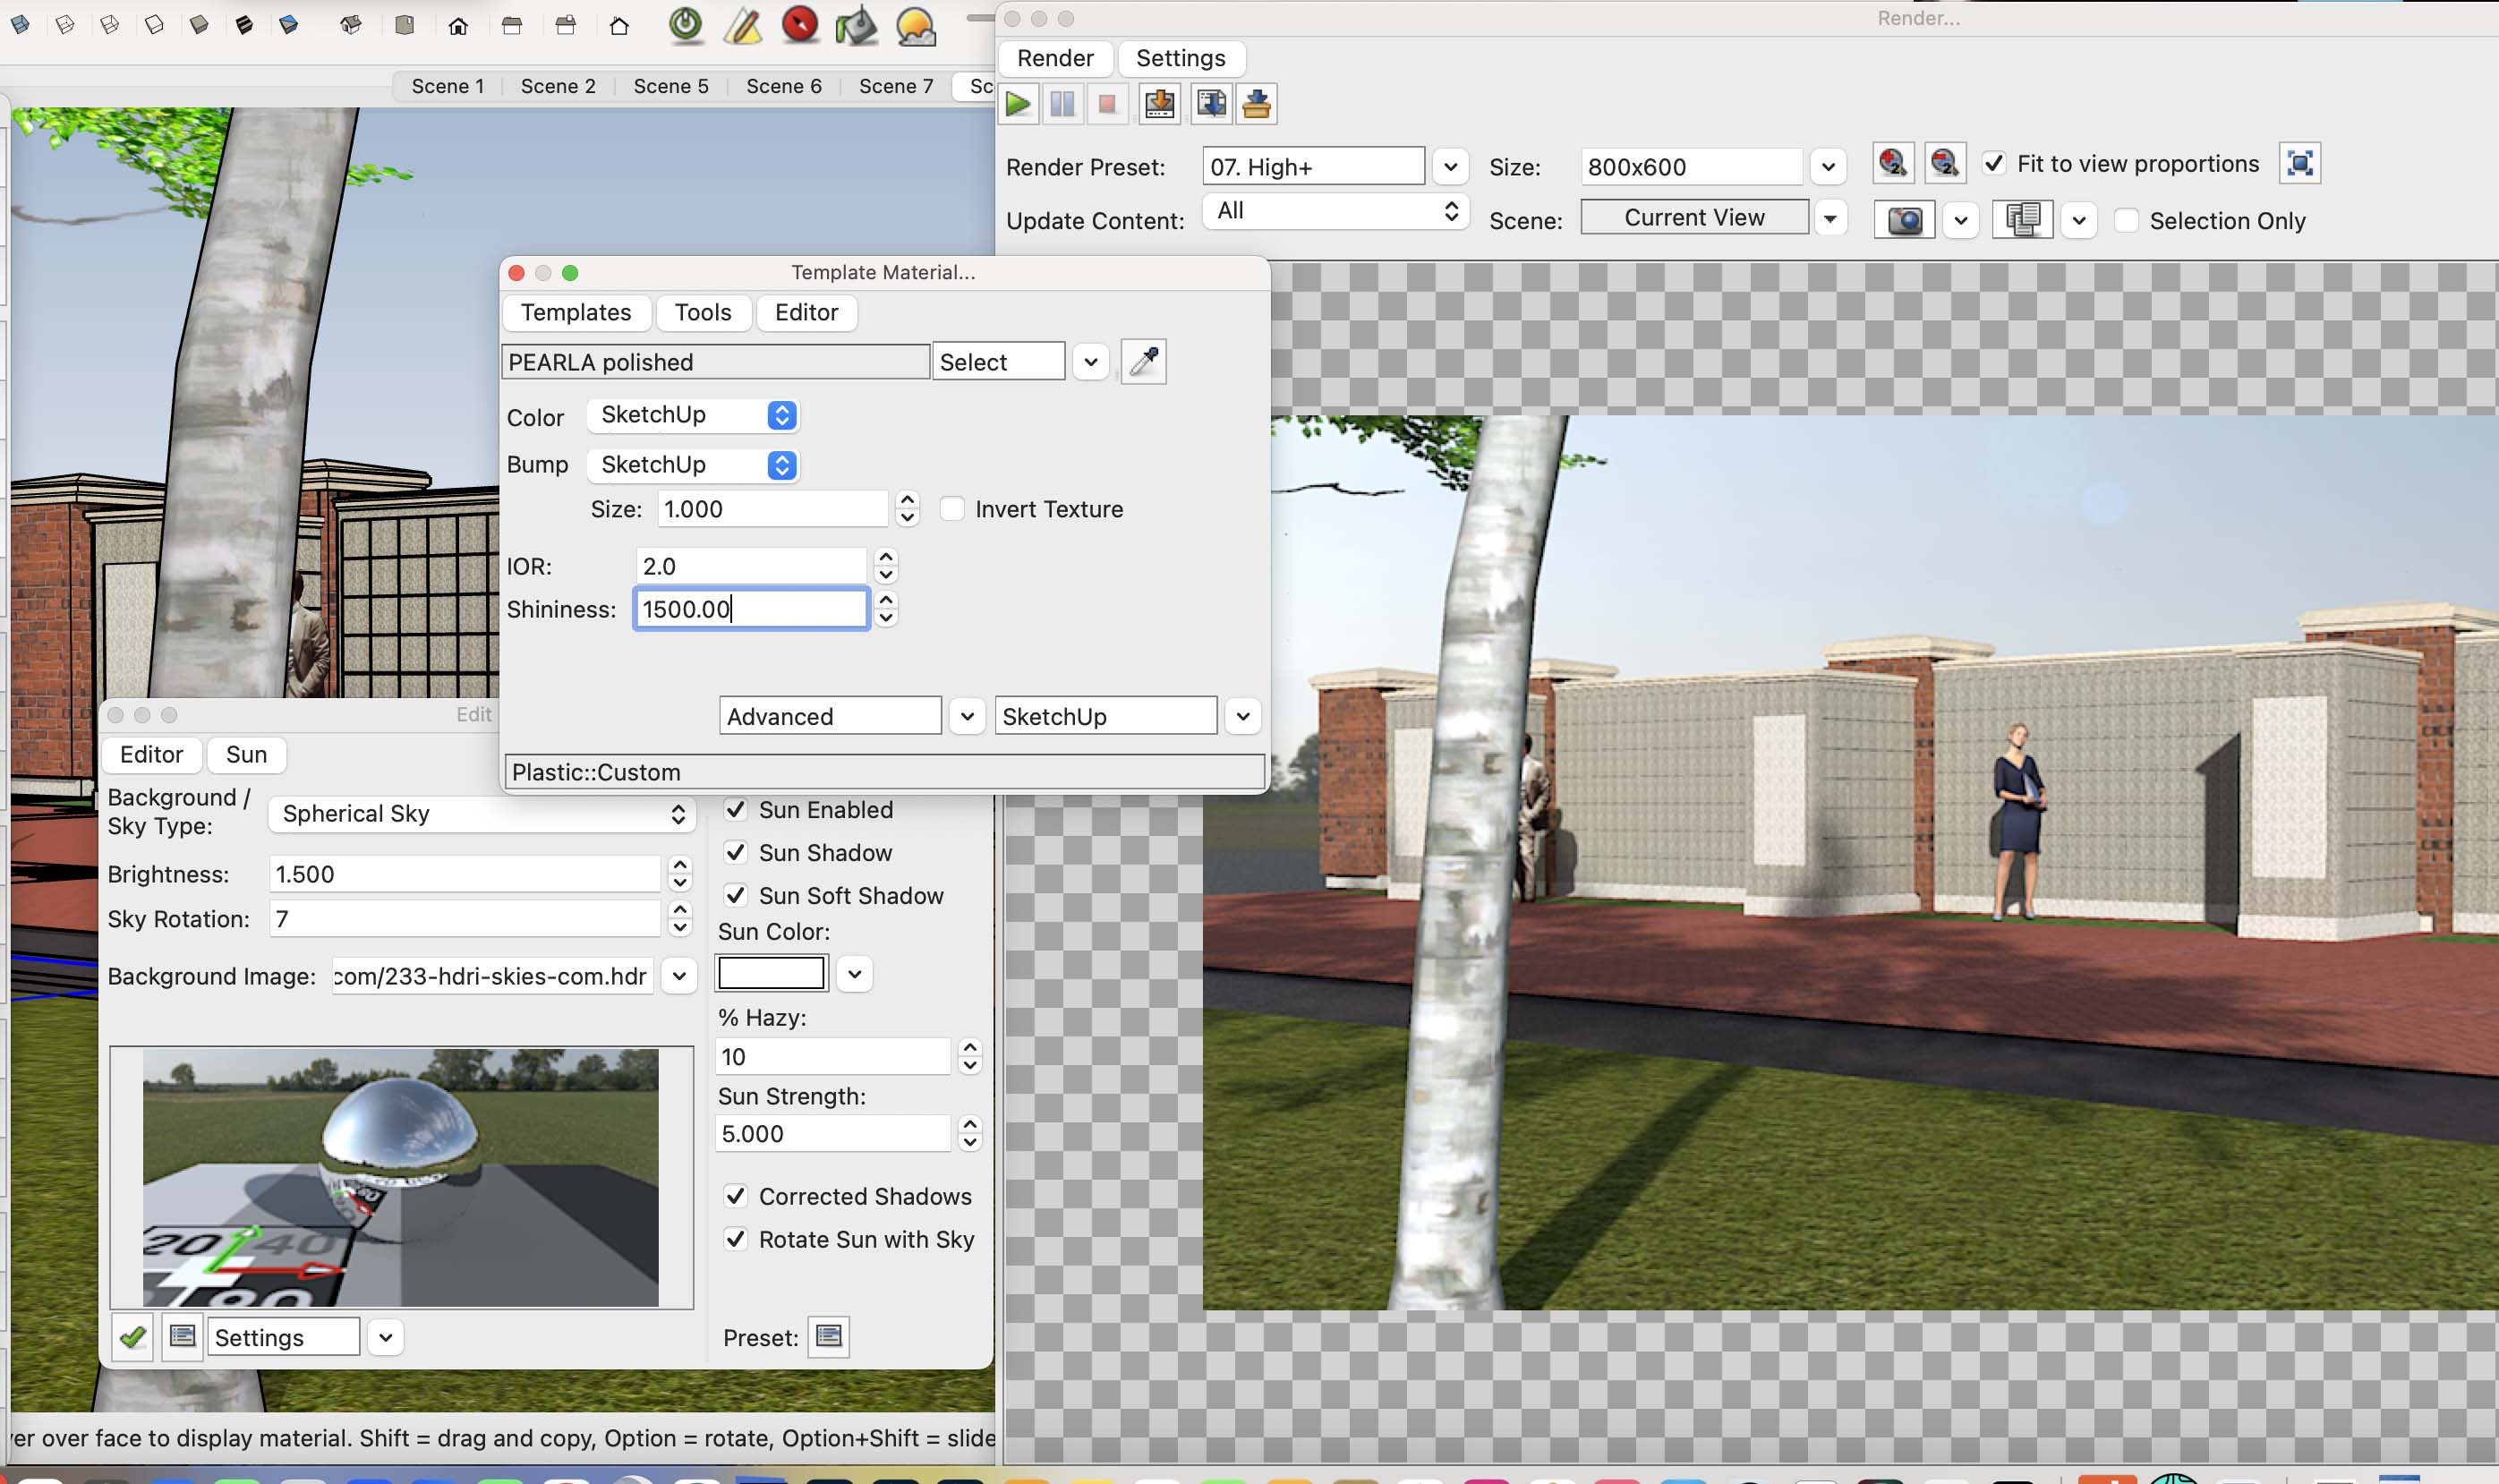
Task: Open the Scene Current View dropdown arrow
Action: pos(1830,218)
